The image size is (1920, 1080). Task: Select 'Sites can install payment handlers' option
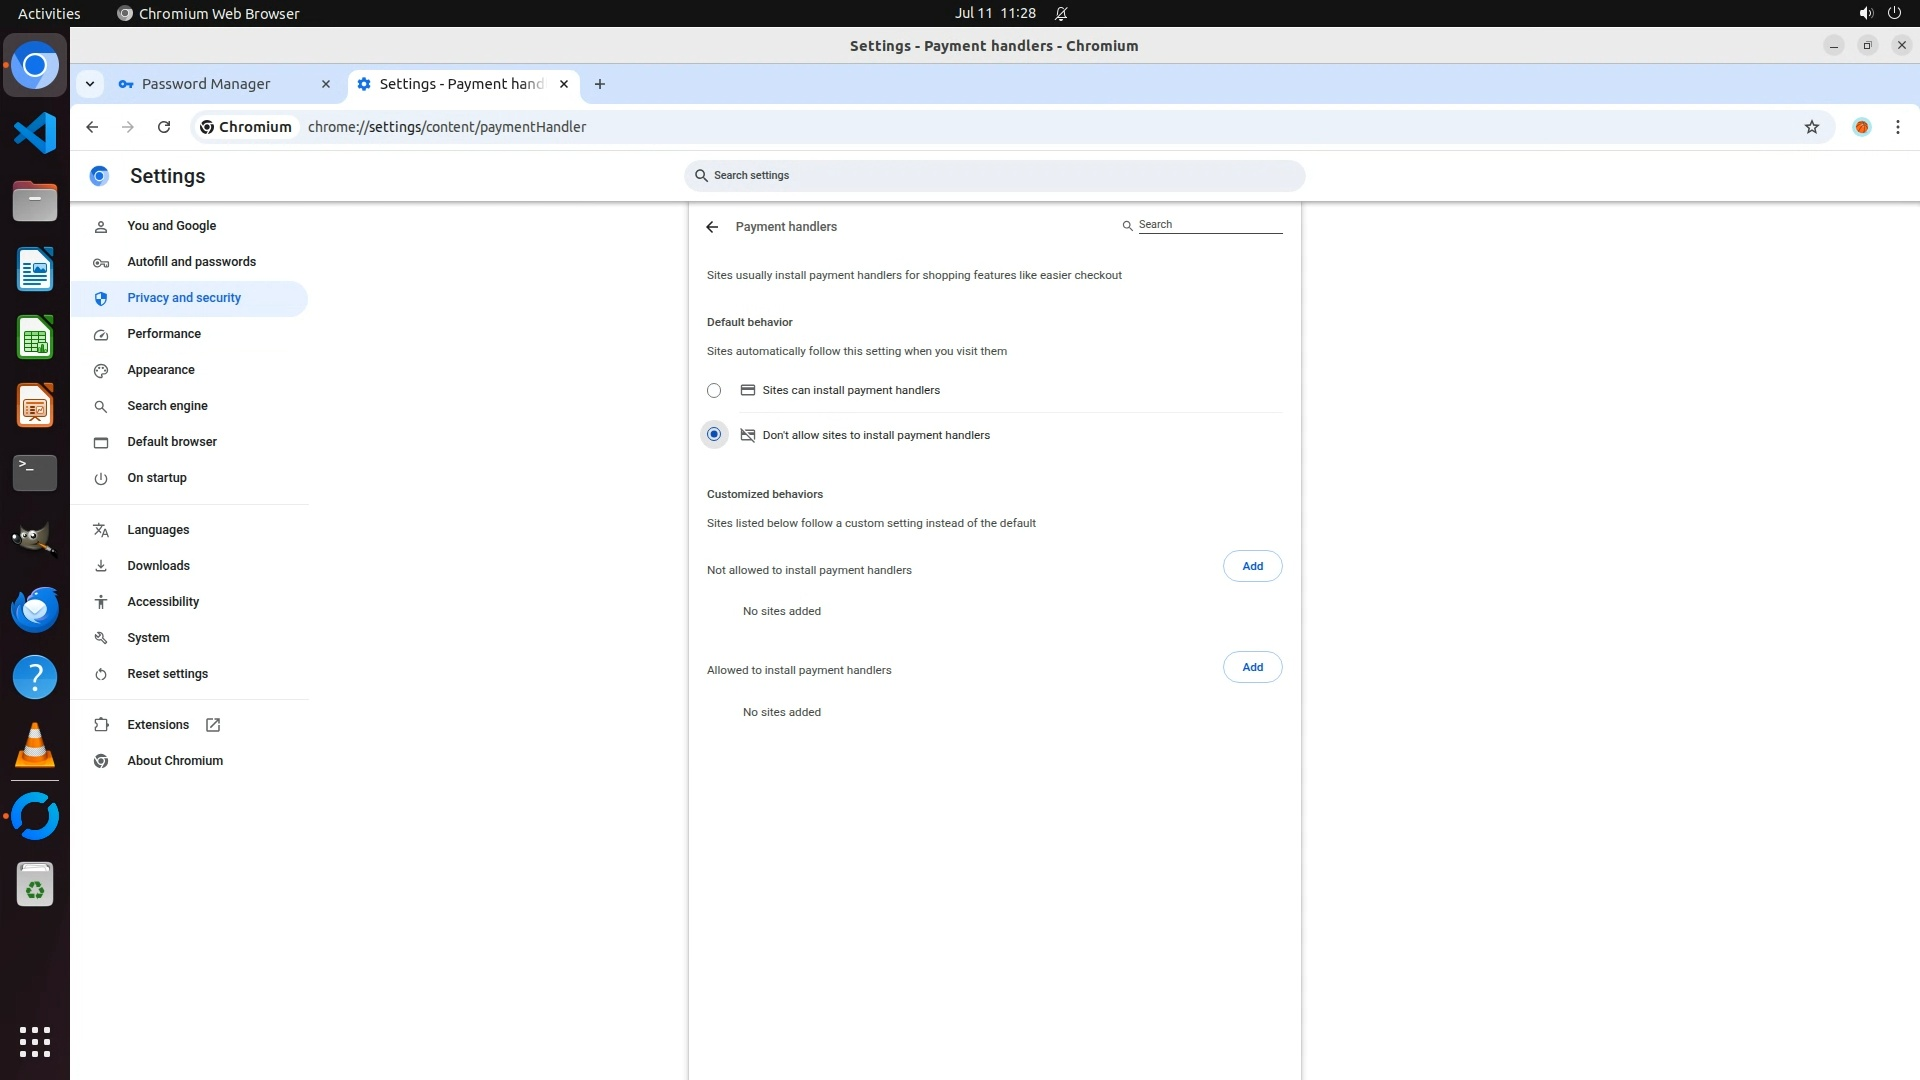pos(714,391)
